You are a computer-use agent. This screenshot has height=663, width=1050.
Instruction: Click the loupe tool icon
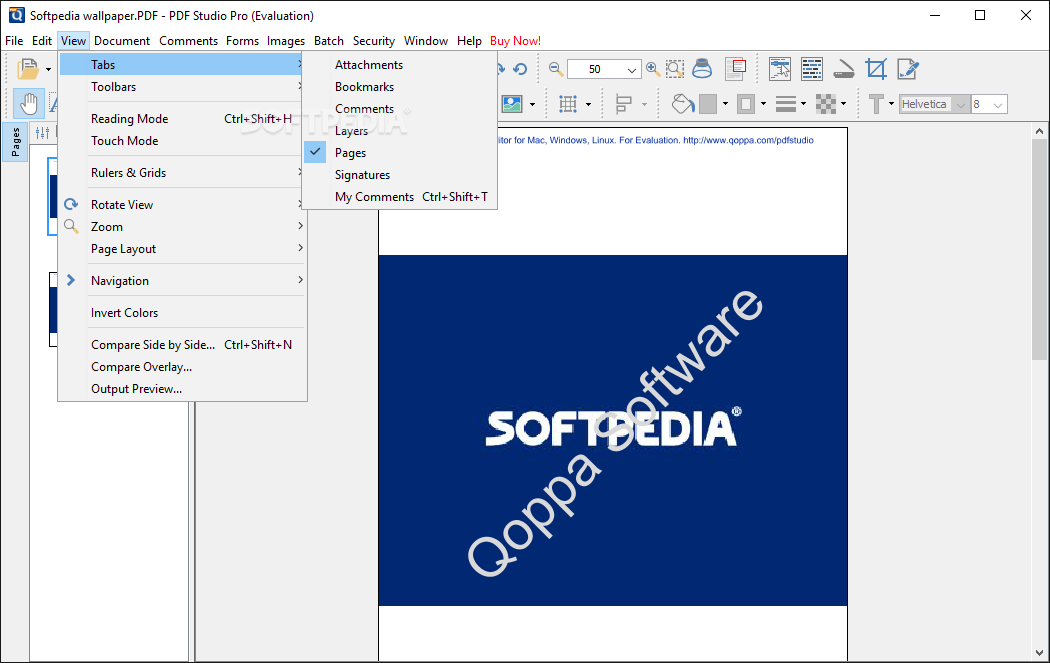pyautogui.click(x=702, y=69)
